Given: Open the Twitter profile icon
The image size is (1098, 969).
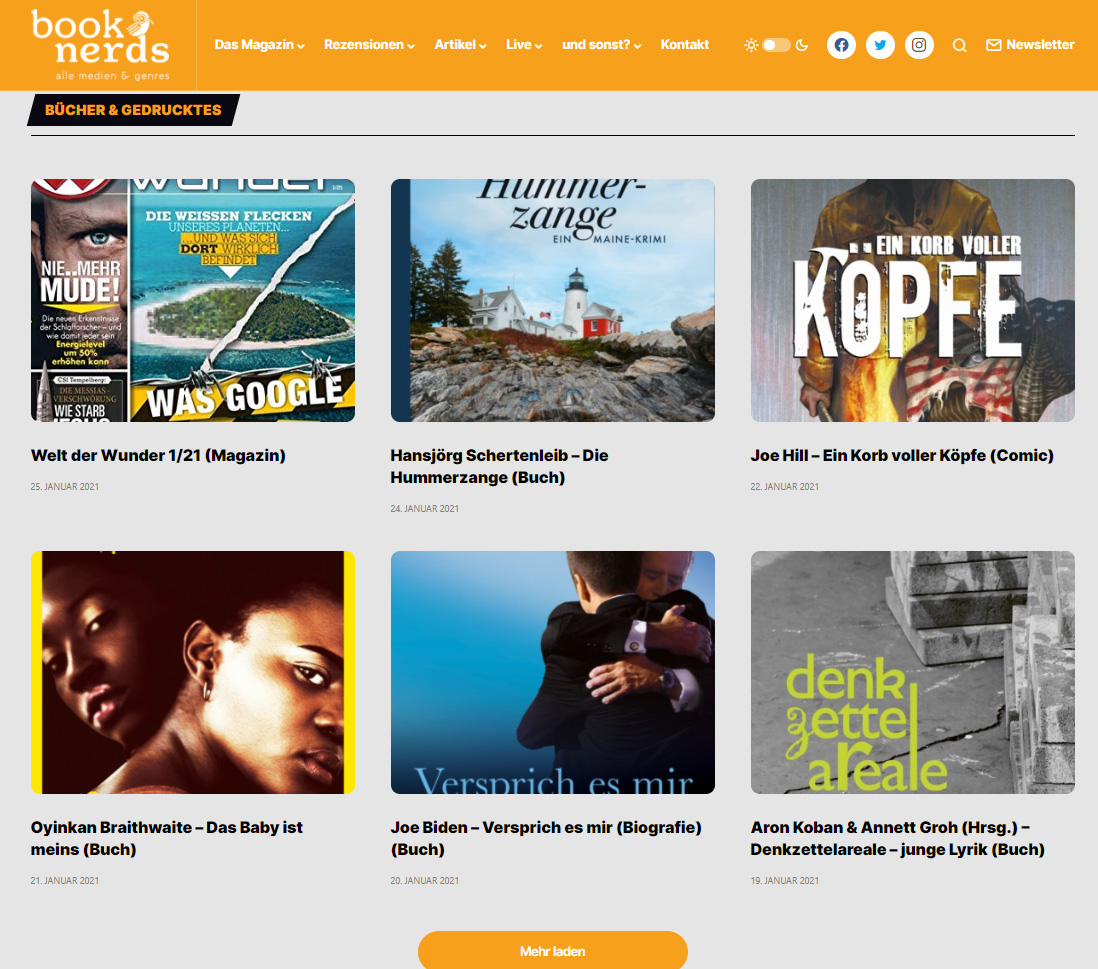Looking at the screenshot, I should coord(880,45).
